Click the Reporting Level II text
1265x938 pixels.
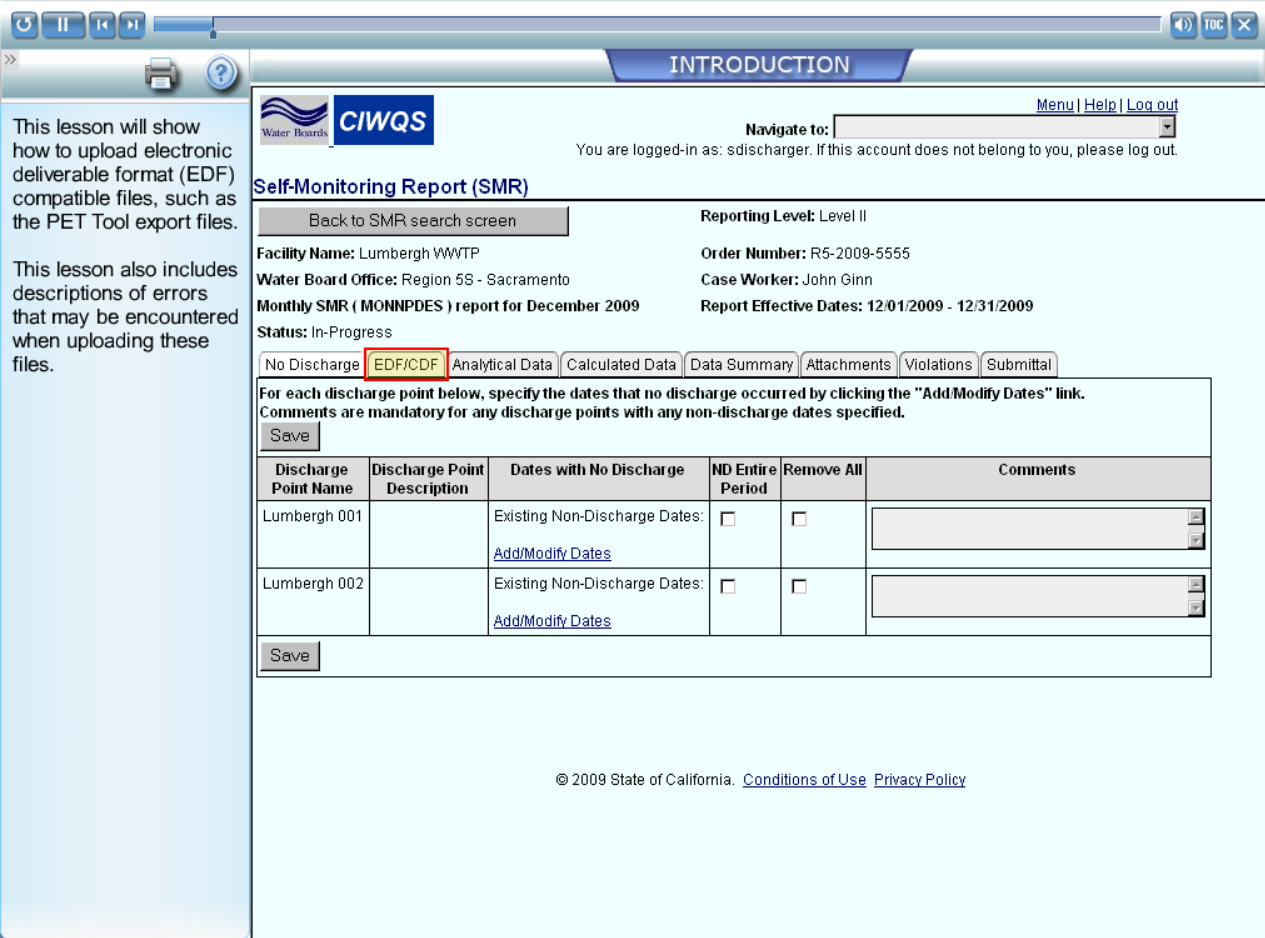click(784, 216)
